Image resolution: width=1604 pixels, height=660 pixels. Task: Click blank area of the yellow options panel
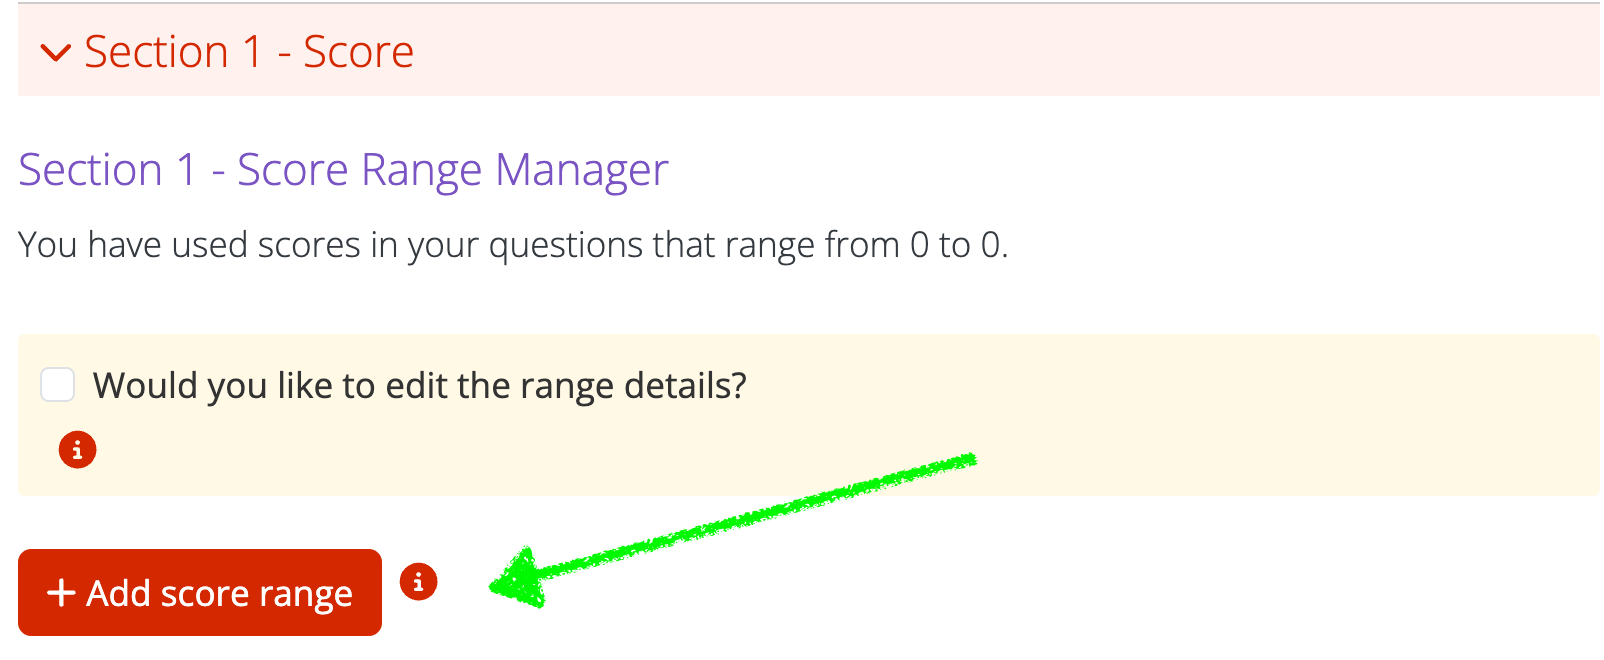pyautogui.click(x=1200, y=430)
